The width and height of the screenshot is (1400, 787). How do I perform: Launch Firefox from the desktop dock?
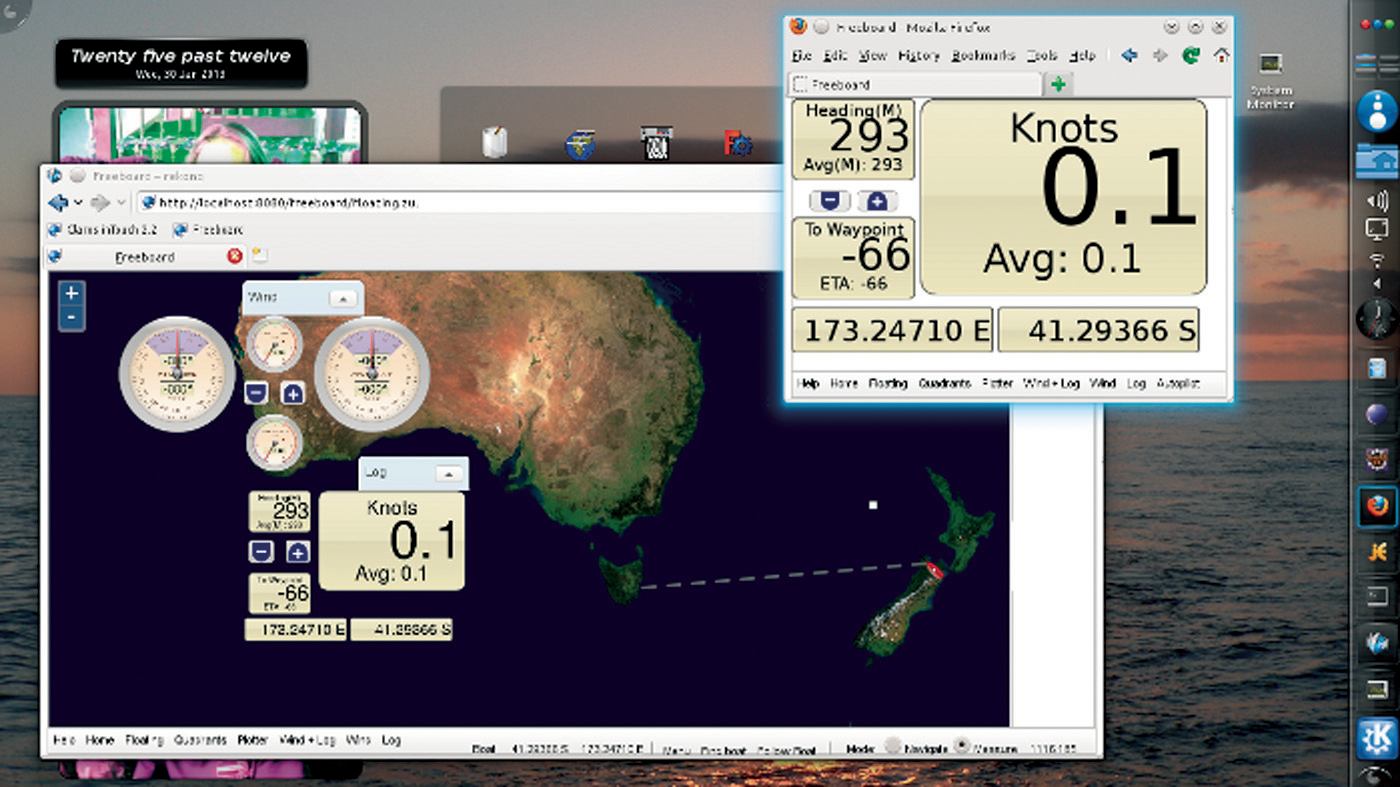coord(1377,507)
